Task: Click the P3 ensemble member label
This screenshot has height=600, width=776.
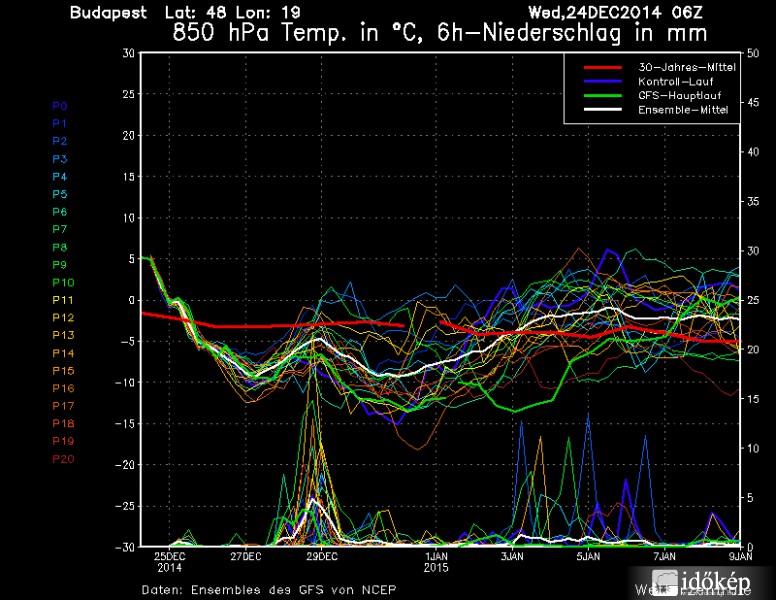Action: [60, 159]
